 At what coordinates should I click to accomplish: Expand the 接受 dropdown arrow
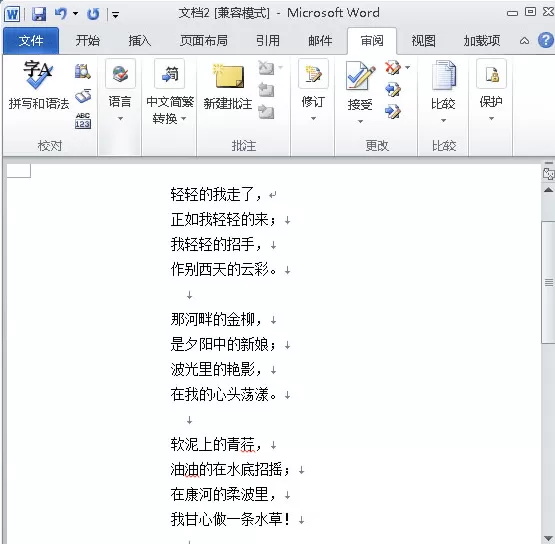[360, 121]
